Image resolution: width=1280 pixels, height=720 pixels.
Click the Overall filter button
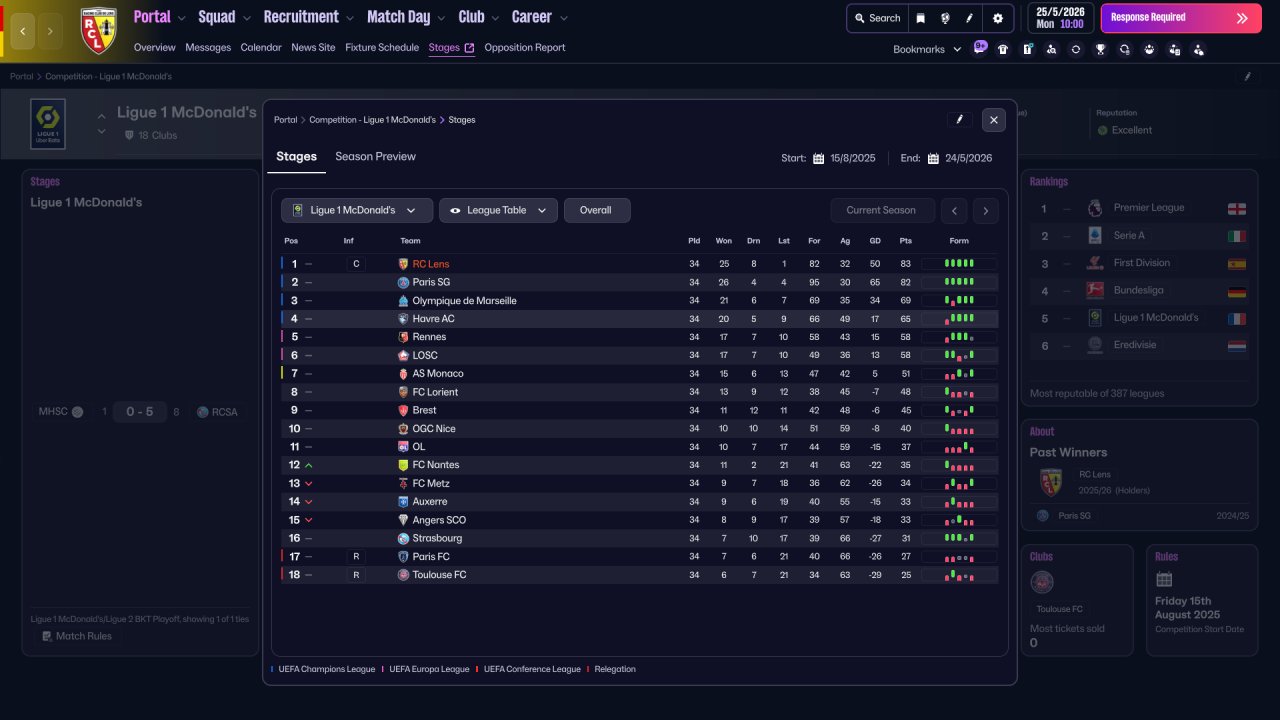click(x=597, y=210)
